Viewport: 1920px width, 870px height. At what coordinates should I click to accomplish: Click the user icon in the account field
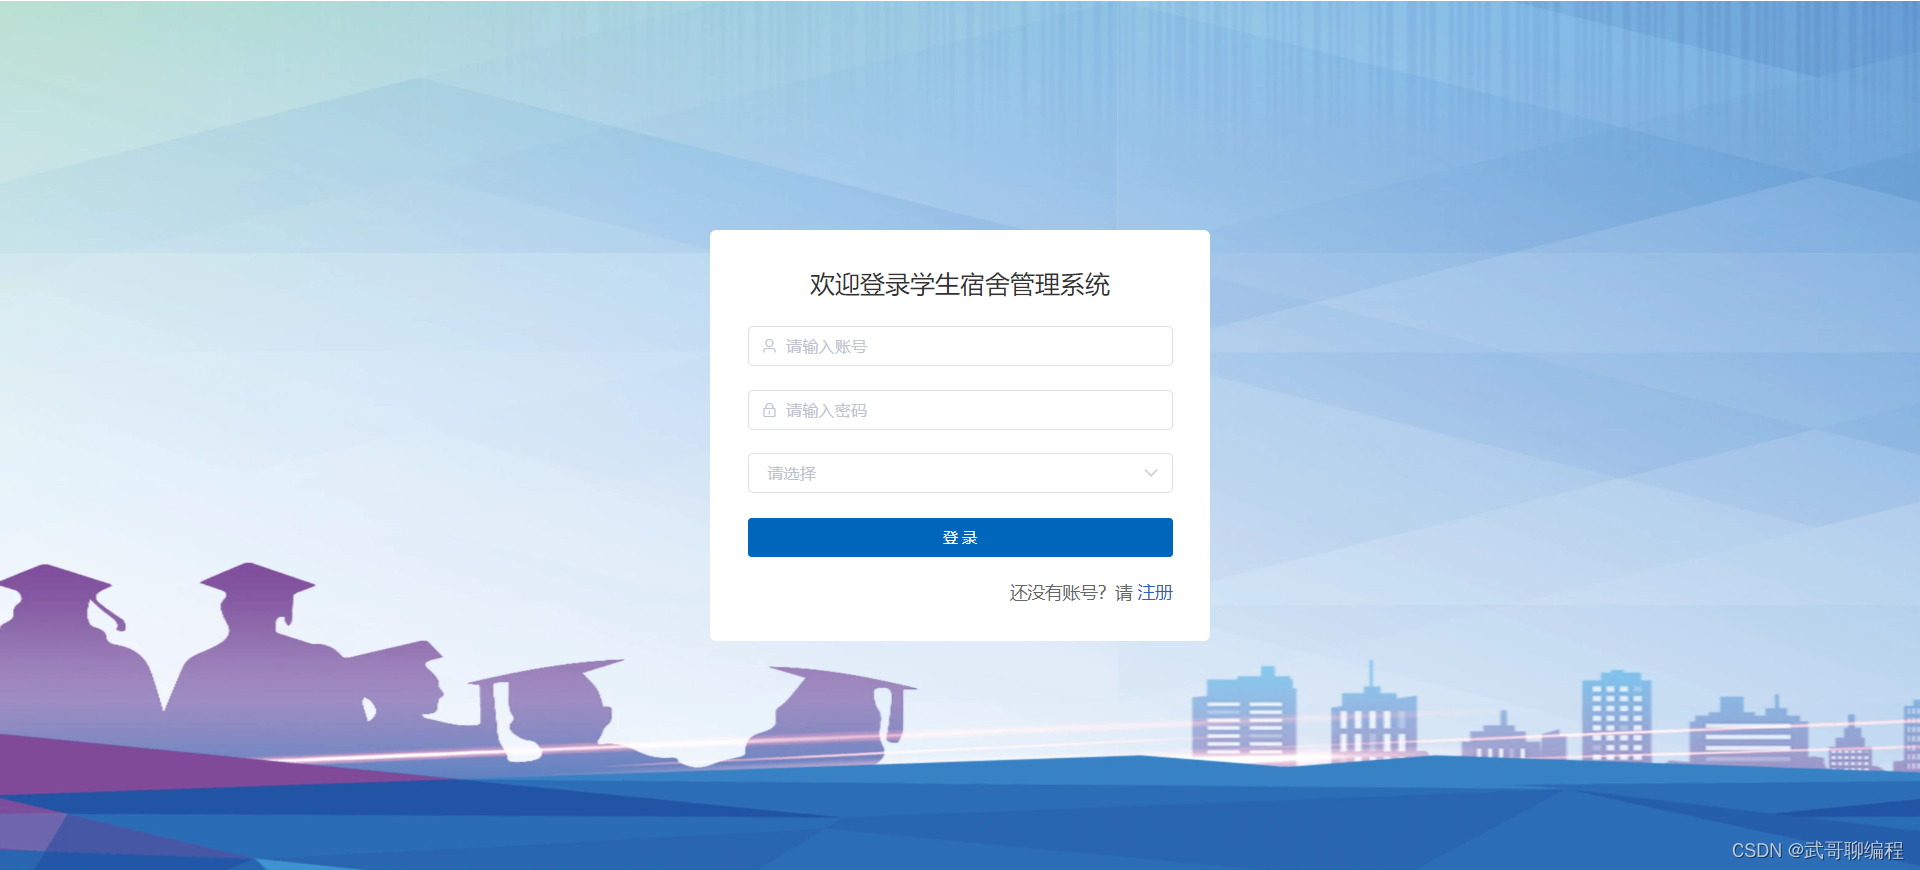(769, 346)
